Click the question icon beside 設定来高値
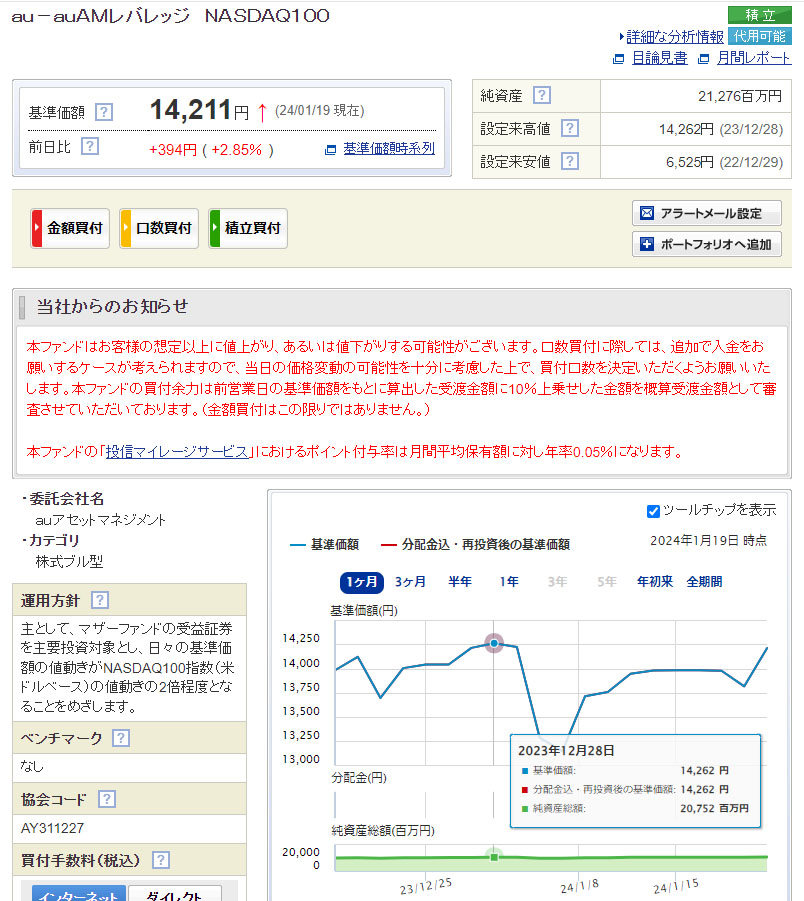The image size is (804, 901). [569, 128]
